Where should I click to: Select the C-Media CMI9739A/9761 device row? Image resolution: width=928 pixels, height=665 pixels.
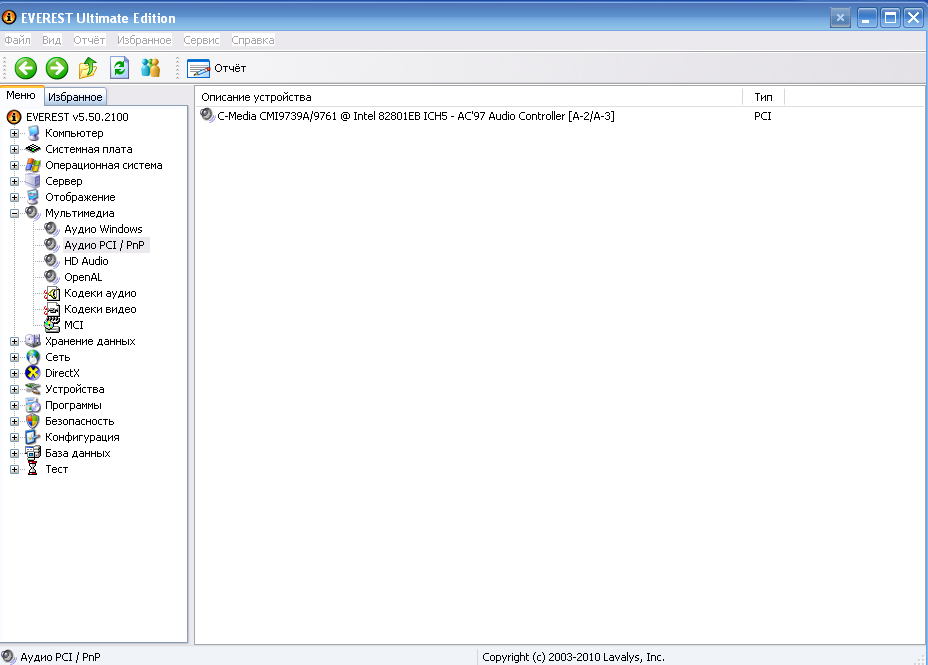click(416, 116)
